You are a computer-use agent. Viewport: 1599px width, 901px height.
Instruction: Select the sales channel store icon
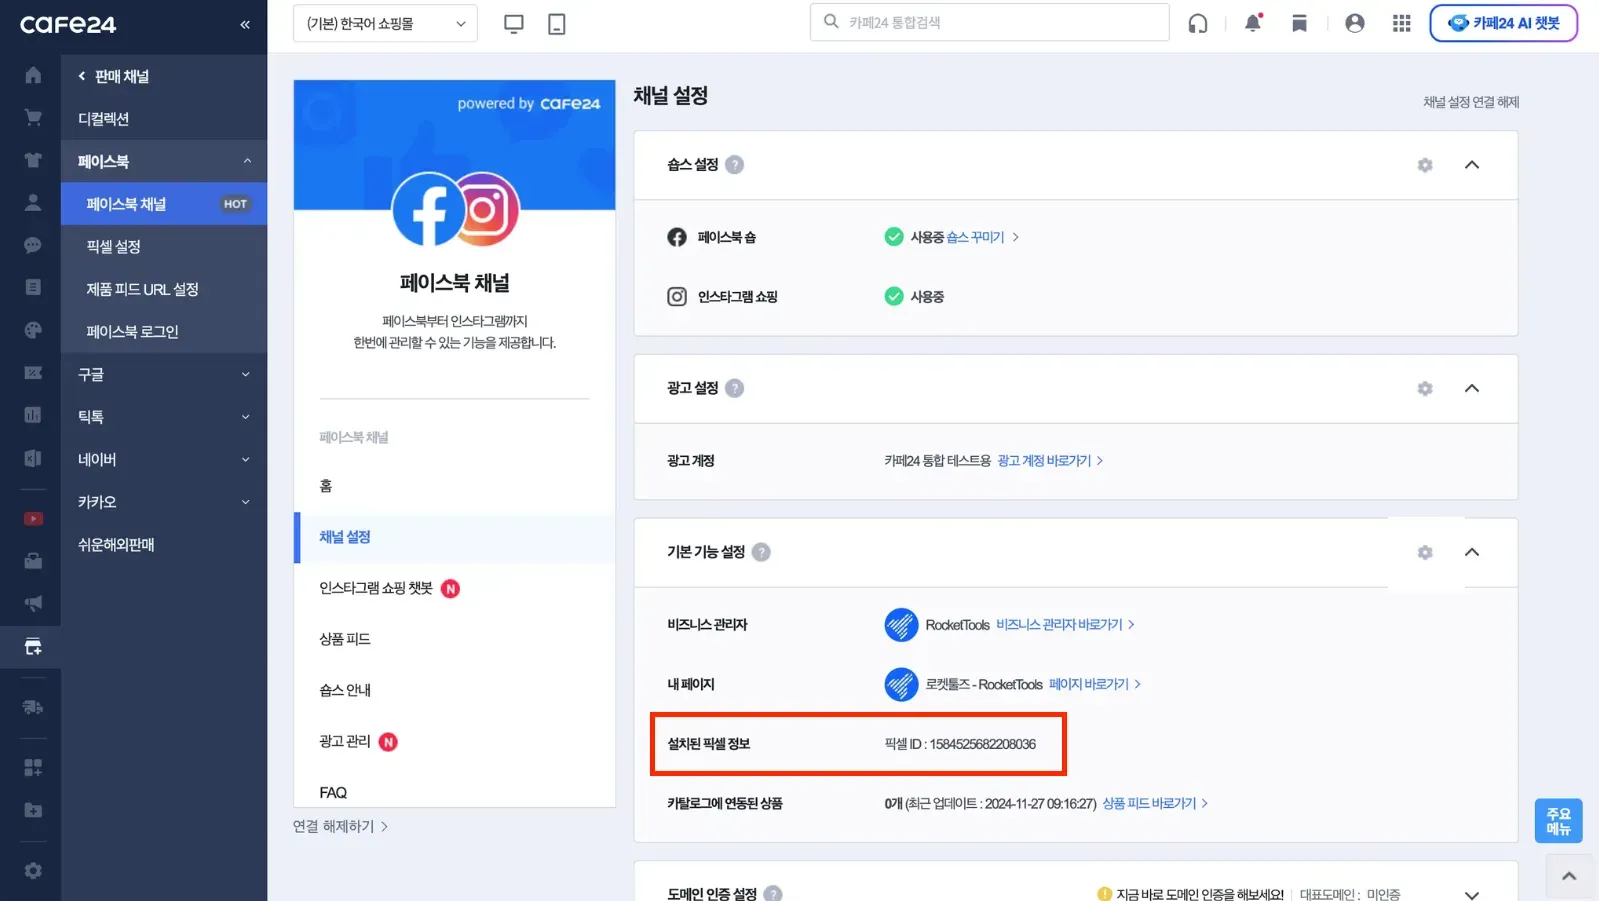[x=33, y=647]
